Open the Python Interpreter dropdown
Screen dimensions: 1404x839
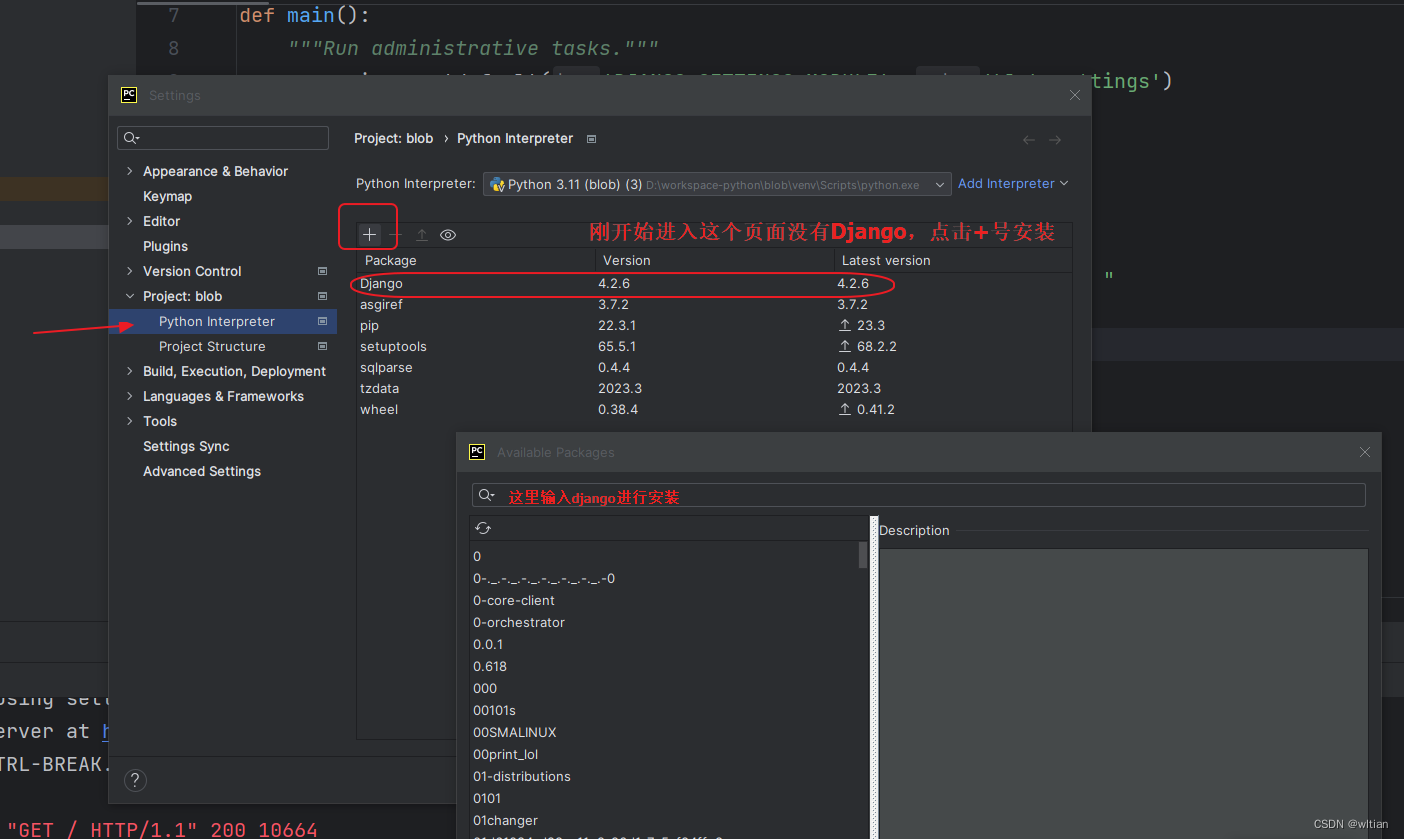[716, 184]
